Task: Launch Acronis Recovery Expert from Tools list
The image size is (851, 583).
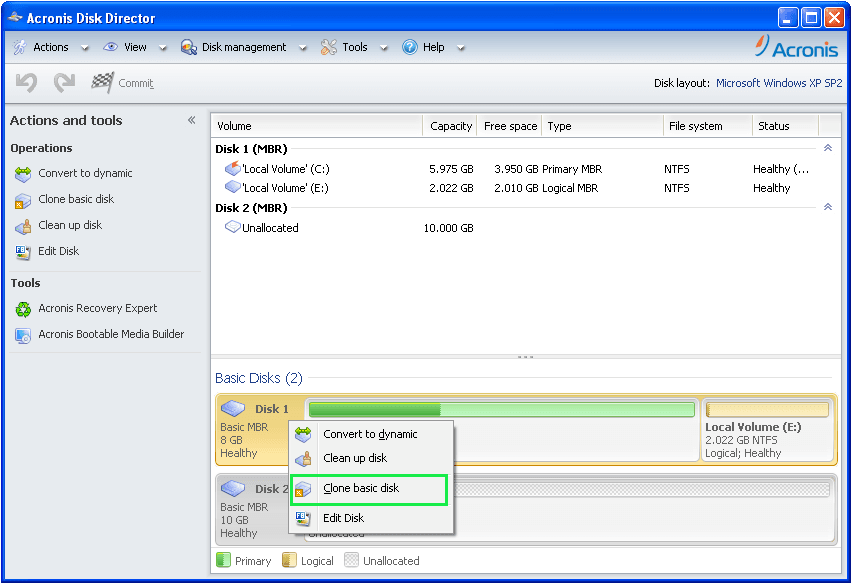Action: pyautogui.click(x=98, y=308)
